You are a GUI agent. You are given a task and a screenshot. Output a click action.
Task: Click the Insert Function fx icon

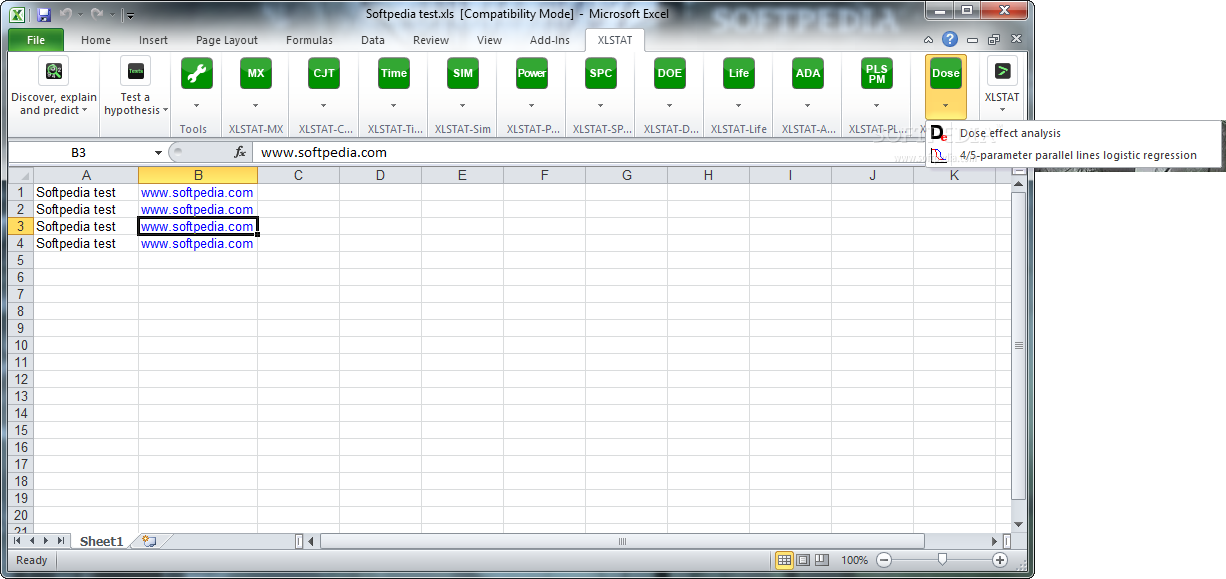pos(240,153)
